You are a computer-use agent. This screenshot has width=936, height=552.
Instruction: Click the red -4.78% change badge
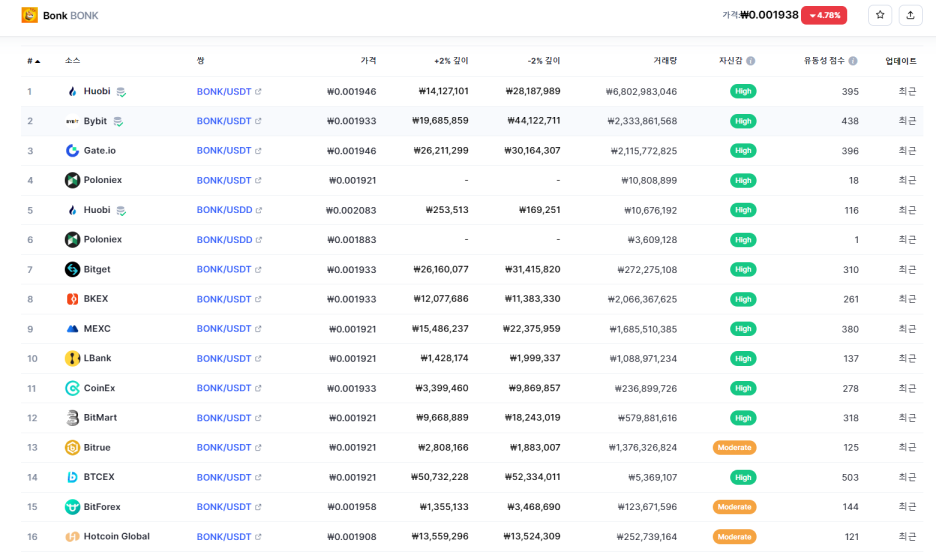click(824, 15)
